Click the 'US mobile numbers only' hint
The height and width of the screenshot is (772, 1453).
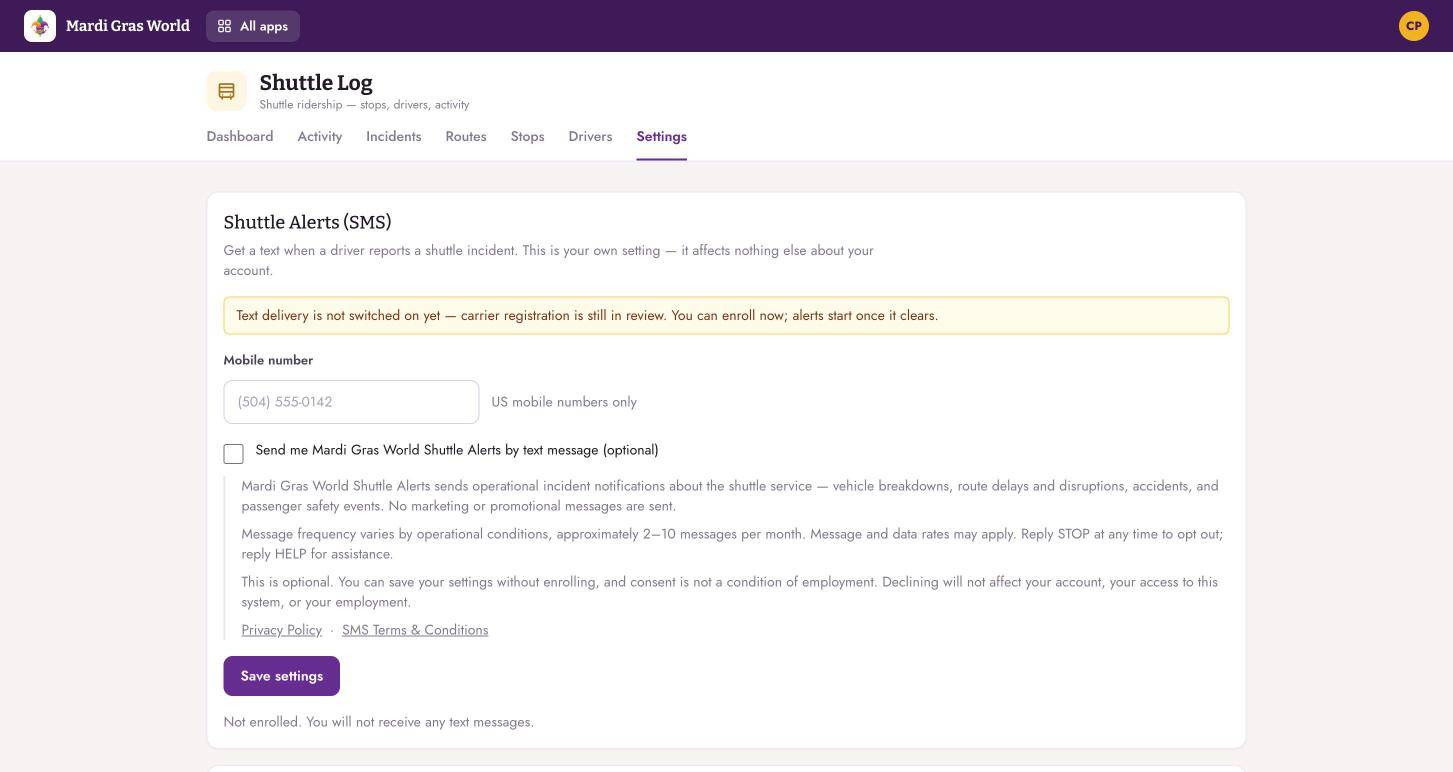(564, 402)
